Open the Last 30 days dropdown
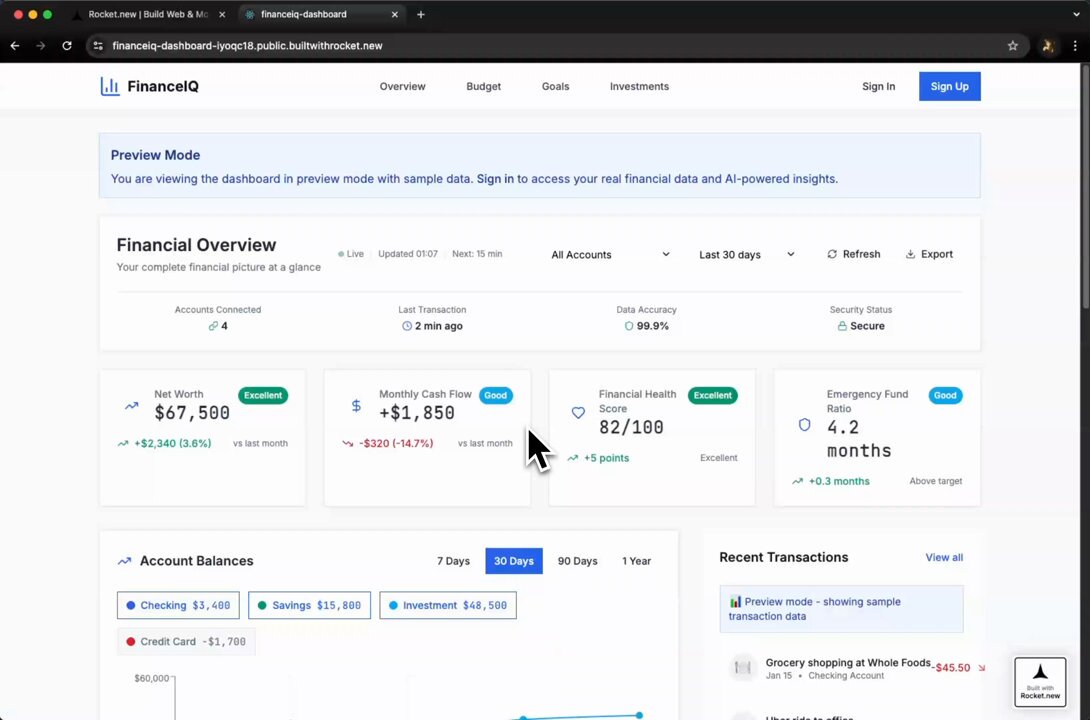Viewport: 1090px width, 720px height. tap(746, 254)
